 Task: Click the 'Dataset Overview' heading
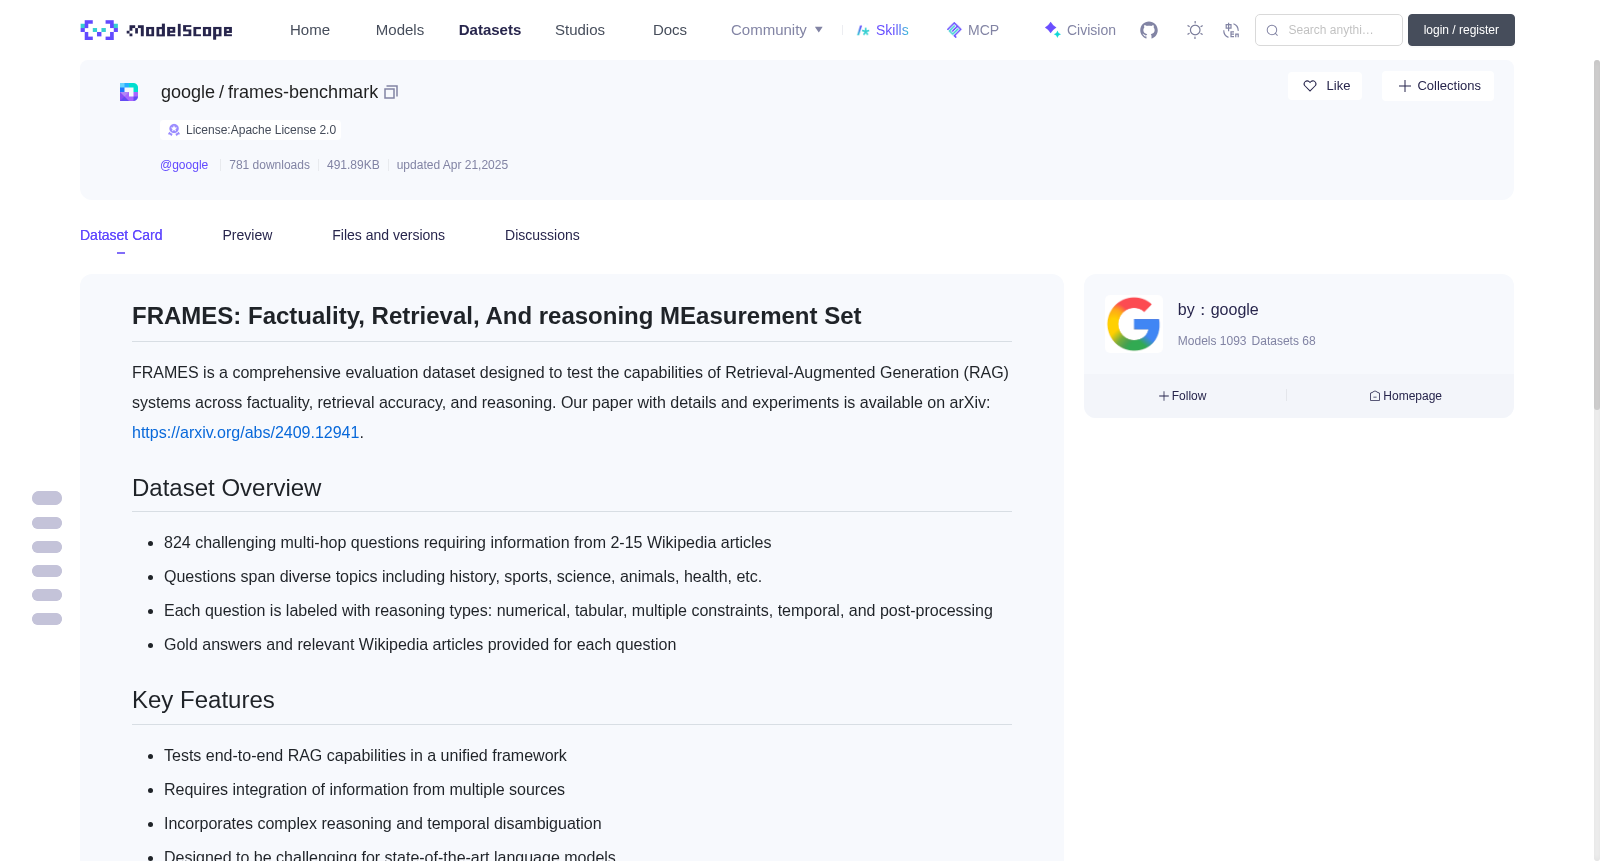(x=227, y=488)
